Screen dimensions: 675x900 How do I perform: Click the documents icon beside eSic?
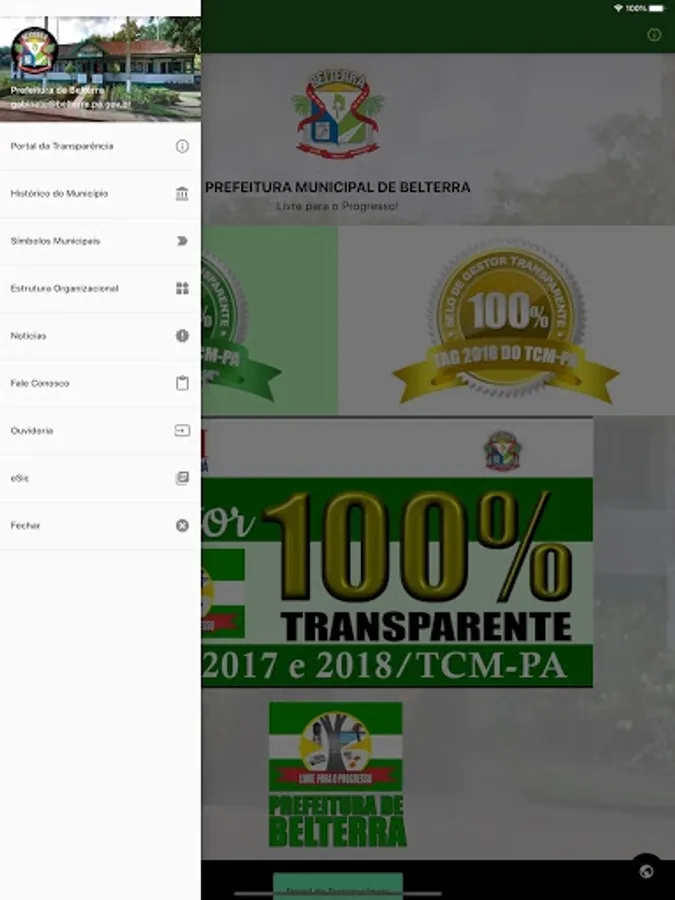(182, 478)
